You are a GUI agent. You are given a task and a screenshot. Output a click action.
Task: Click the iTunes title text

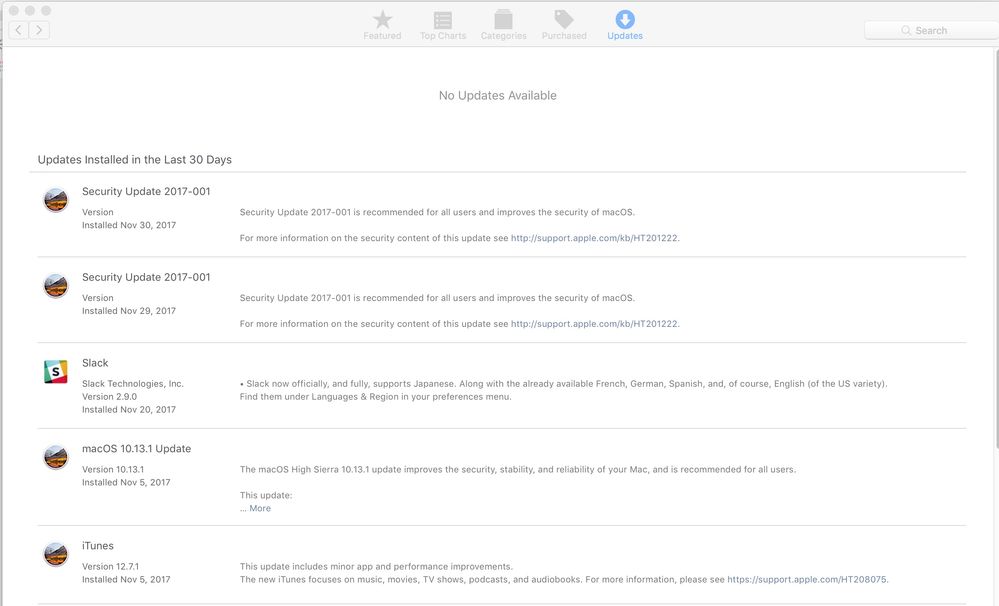coord(98,546)
